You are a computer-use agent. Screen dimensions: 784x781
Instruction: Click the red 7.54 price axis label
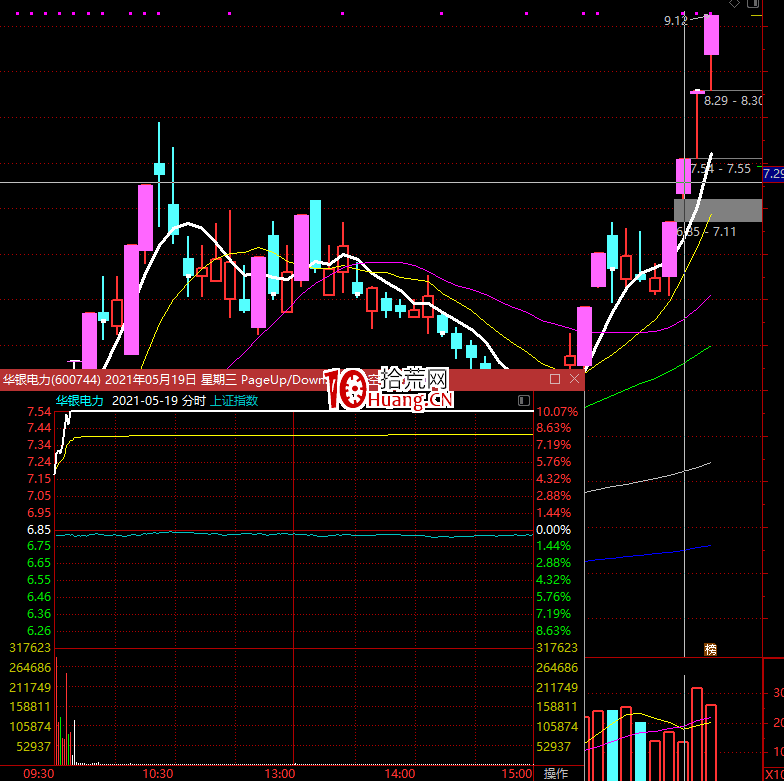click(39, 412)
